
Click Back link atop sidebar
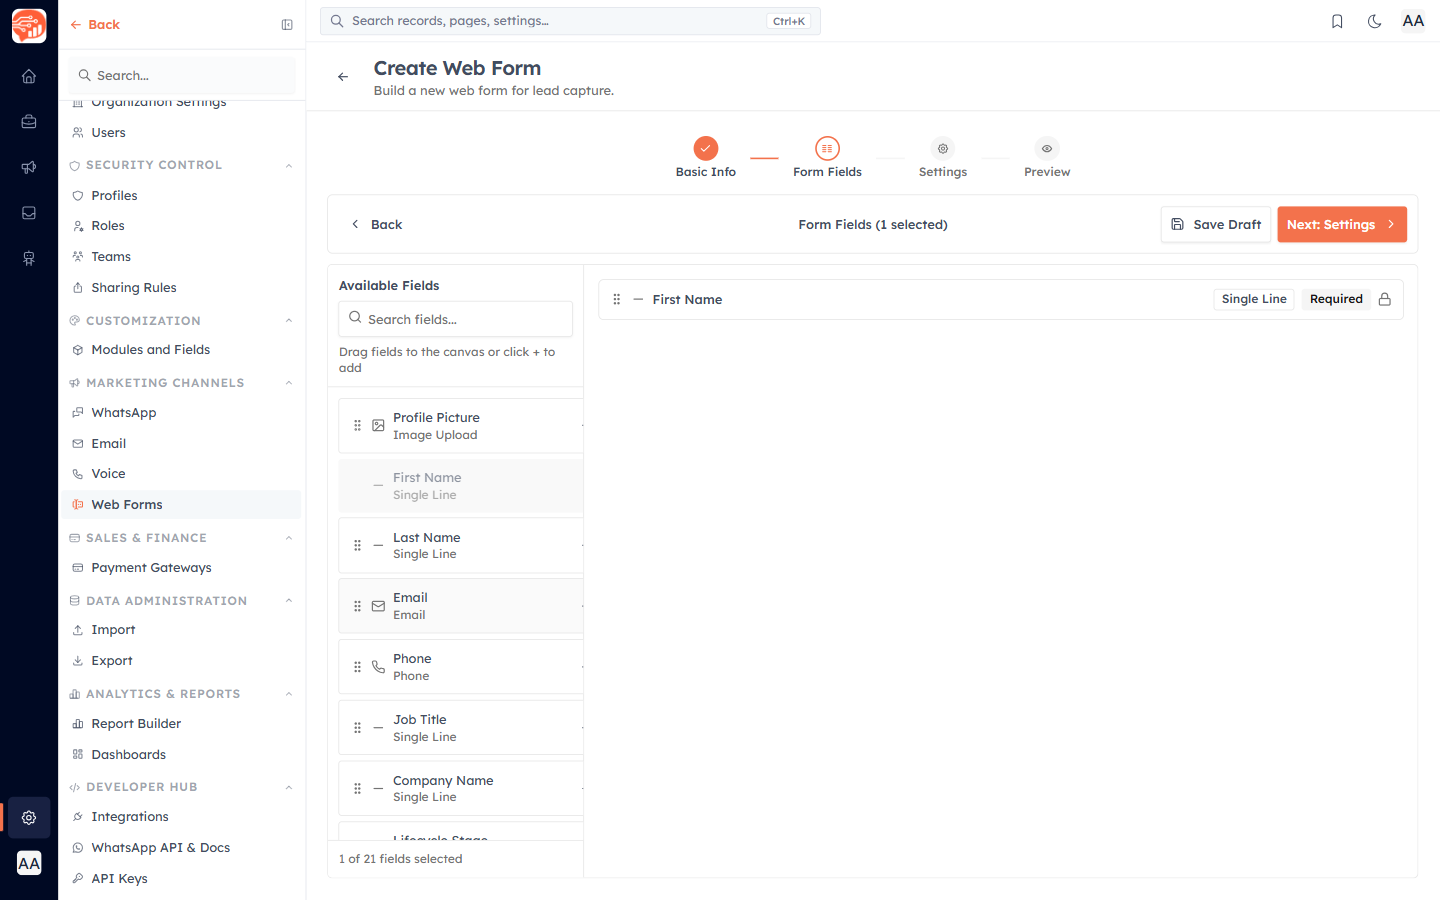tap(95, 25)
